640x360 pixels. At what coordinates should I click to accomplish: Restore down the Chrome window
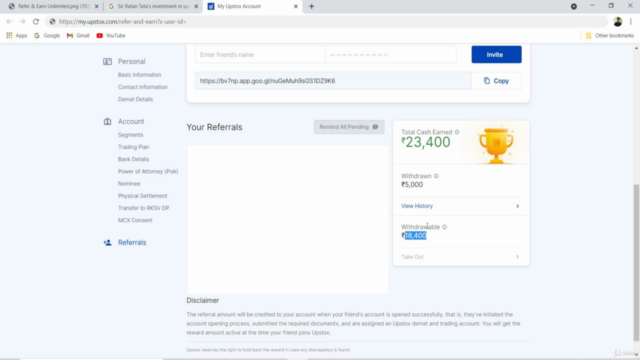[x=611, y=6]
